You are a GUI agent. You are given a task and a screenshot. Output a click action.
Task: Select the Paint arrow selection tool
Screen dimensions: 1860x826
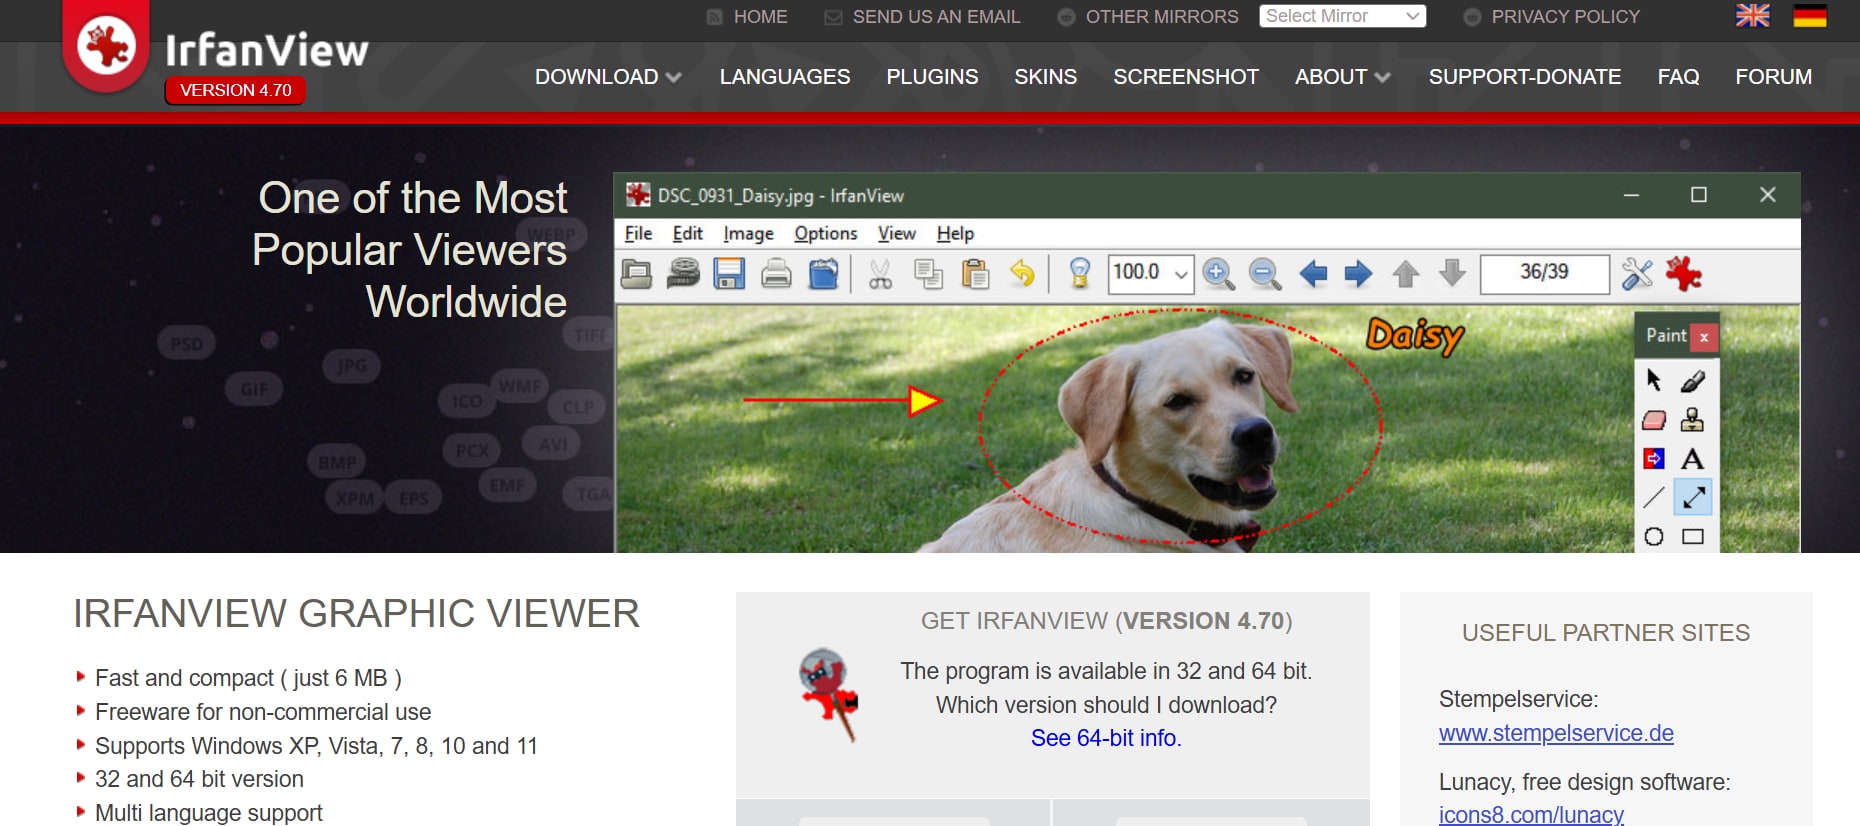(1654, 380)
